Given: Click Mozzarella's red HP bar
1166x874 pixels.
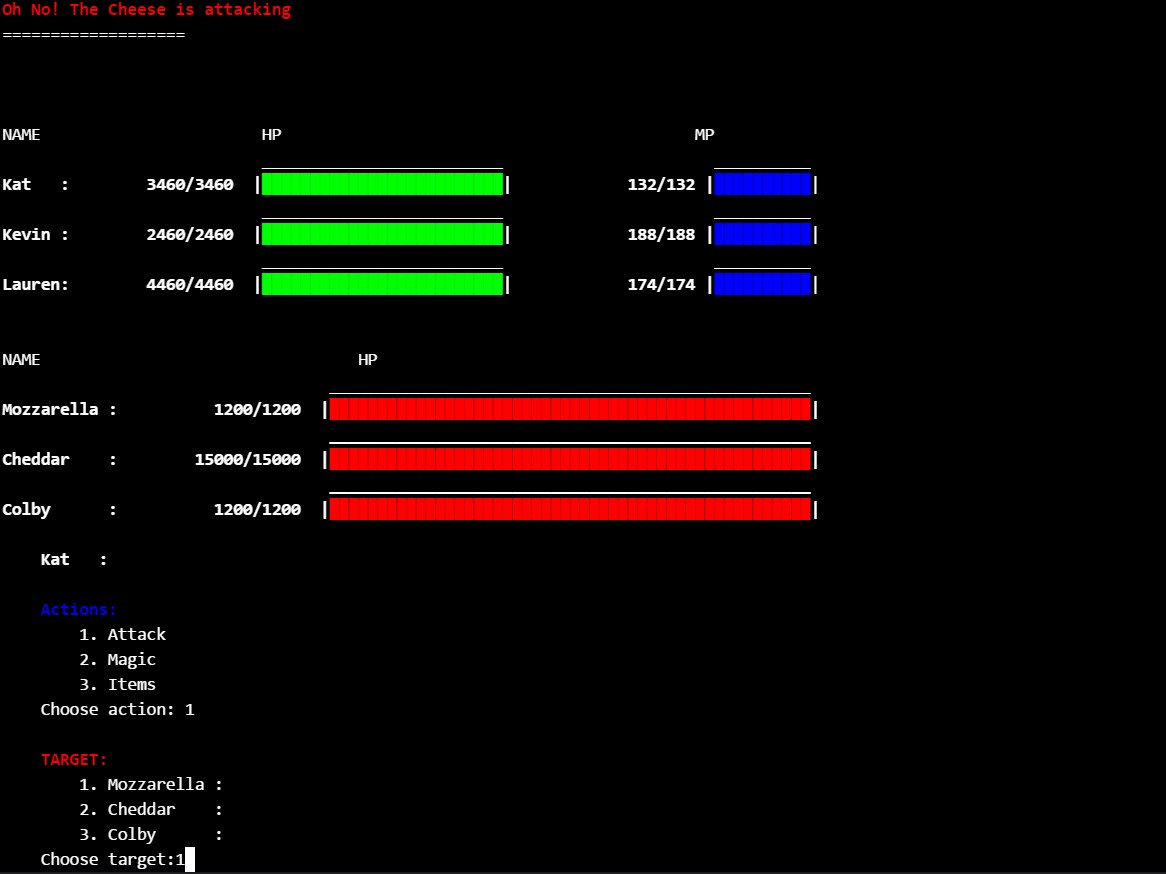Looking at the screenshot, I should coord(570,408).
